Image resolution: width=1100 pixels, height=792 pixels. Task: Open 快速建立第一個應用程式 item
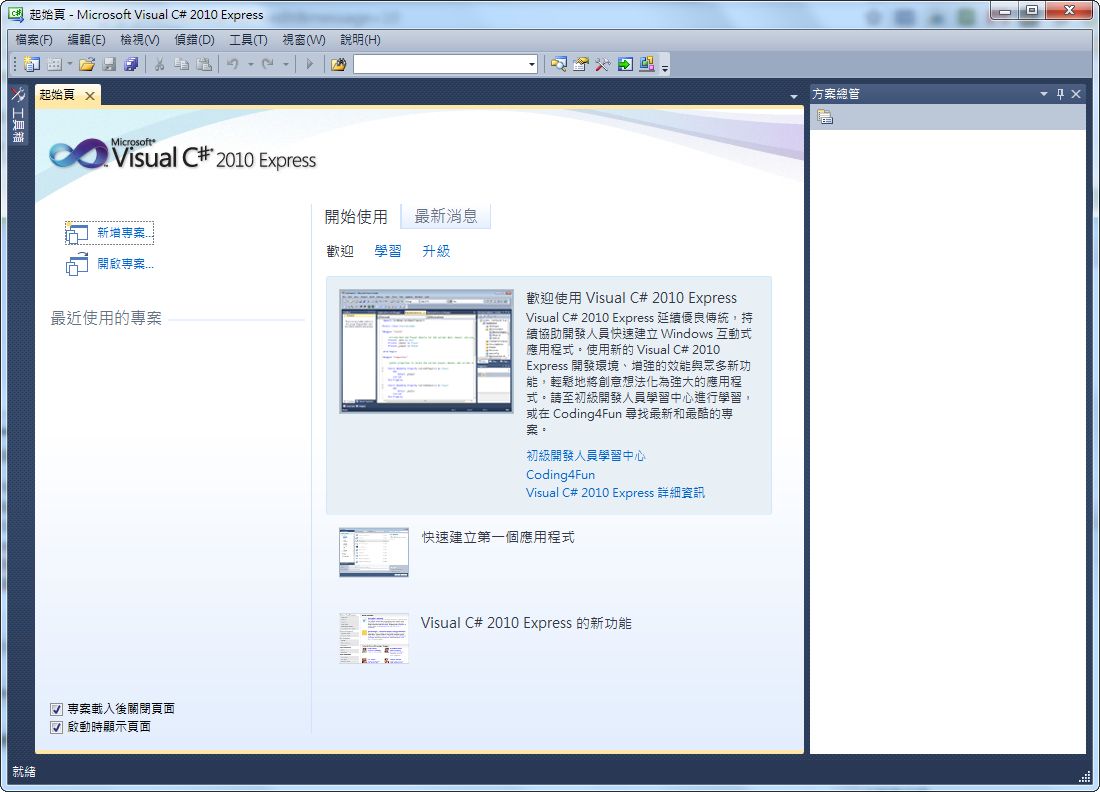coord(498,537)
